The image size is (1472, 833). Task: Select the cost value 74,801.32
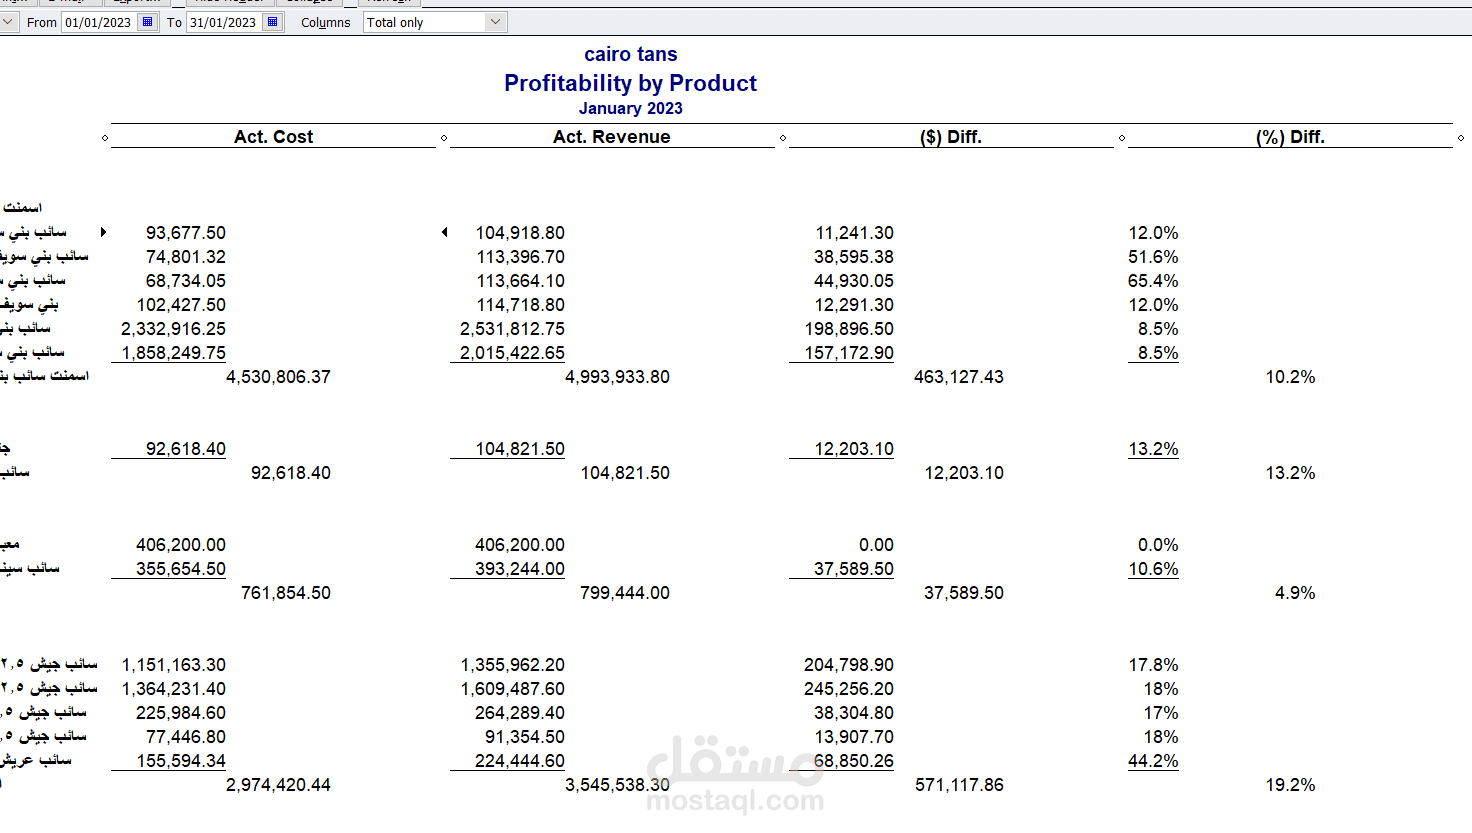186,257
